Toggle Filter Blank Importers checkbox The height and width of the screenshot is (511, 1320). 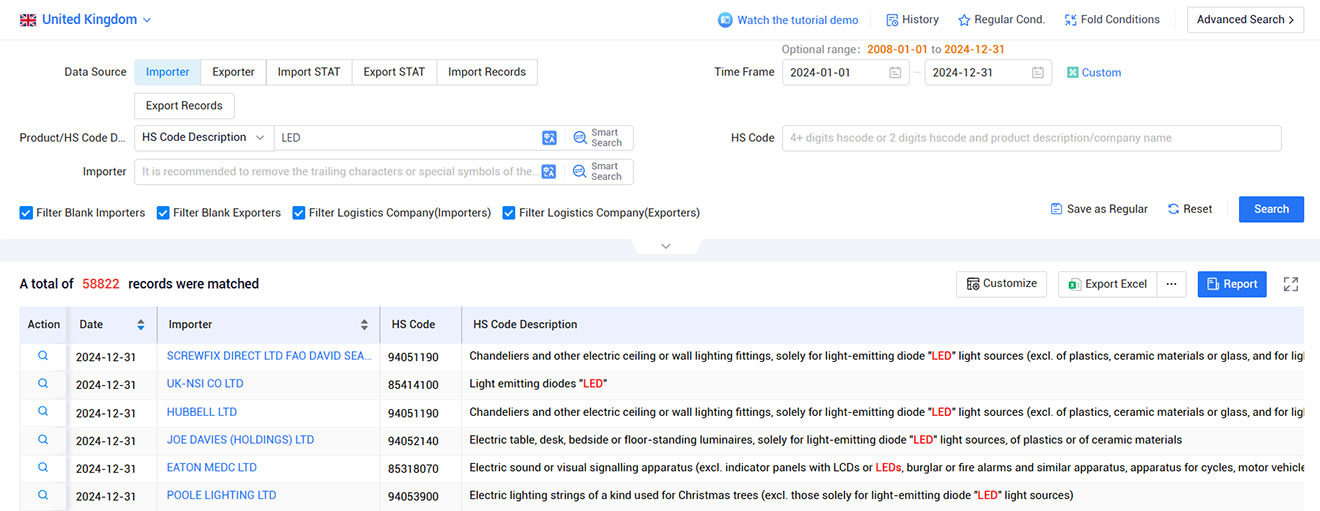pos(26,213)
